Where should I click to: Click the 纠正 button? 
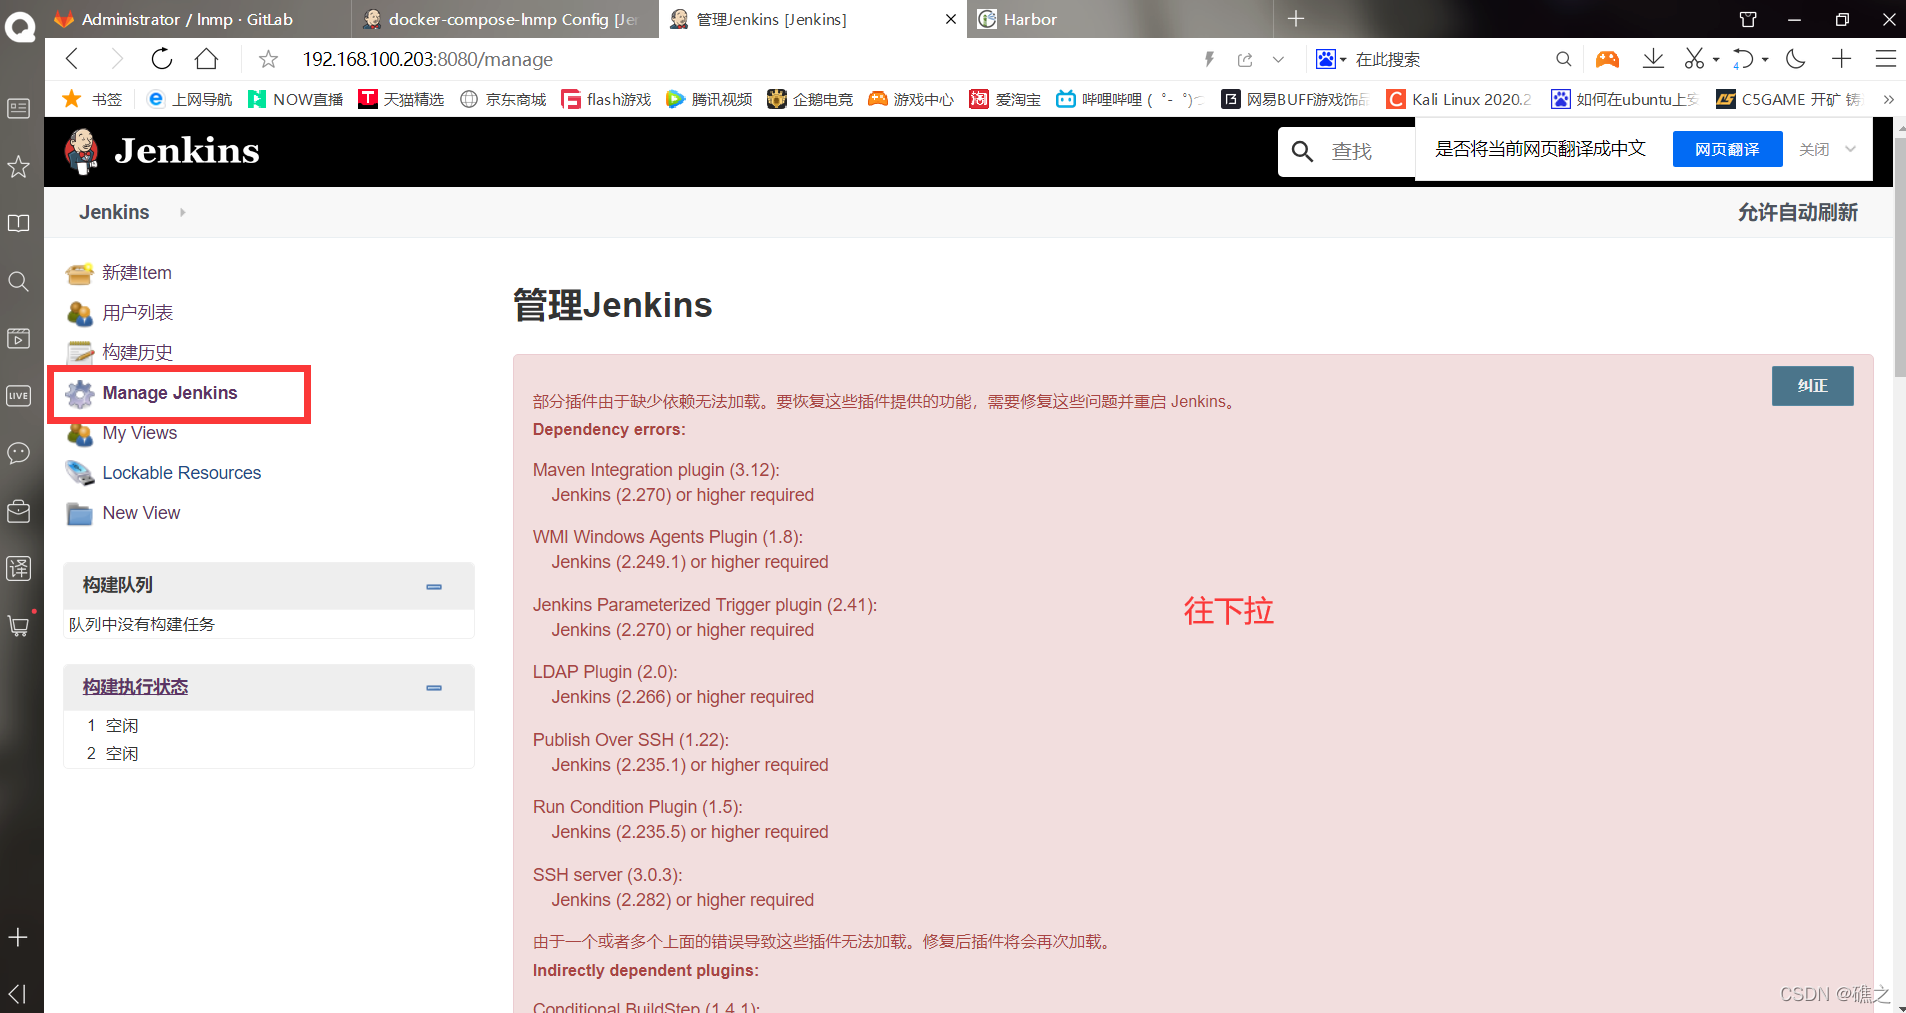[x=1813, y=386]
